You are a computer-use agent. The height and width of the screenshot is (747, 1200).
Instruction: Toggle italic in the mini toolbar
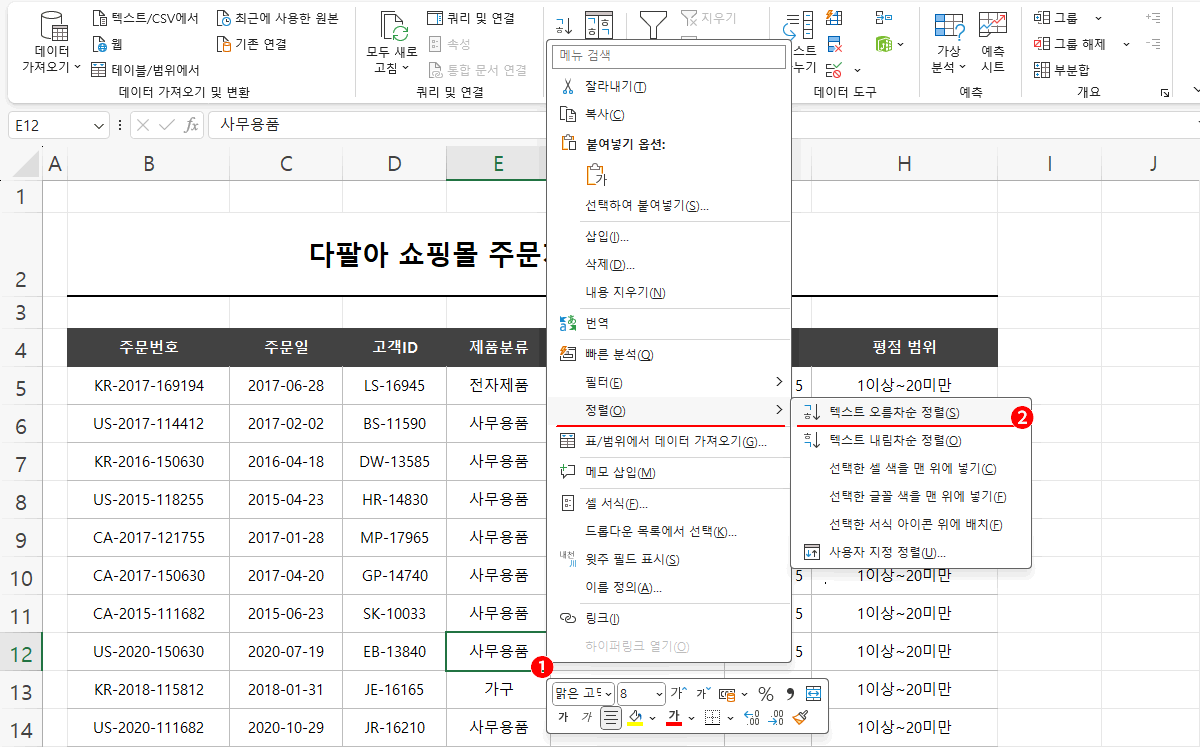[587, 717]
